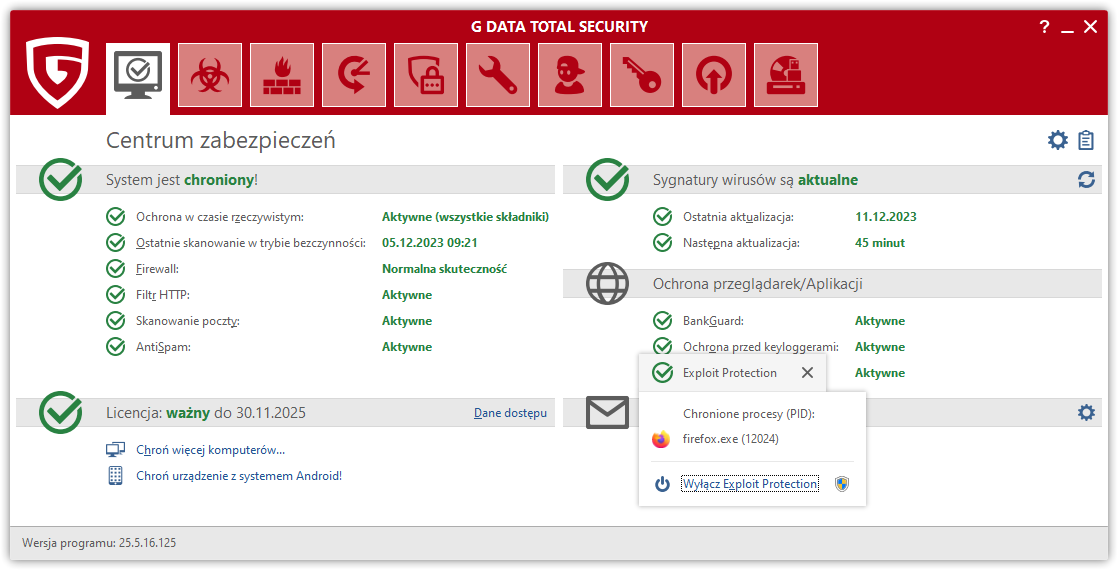
Task: Click Chroń urządzenie z systemem Android
Action: (x=238, y=476)
